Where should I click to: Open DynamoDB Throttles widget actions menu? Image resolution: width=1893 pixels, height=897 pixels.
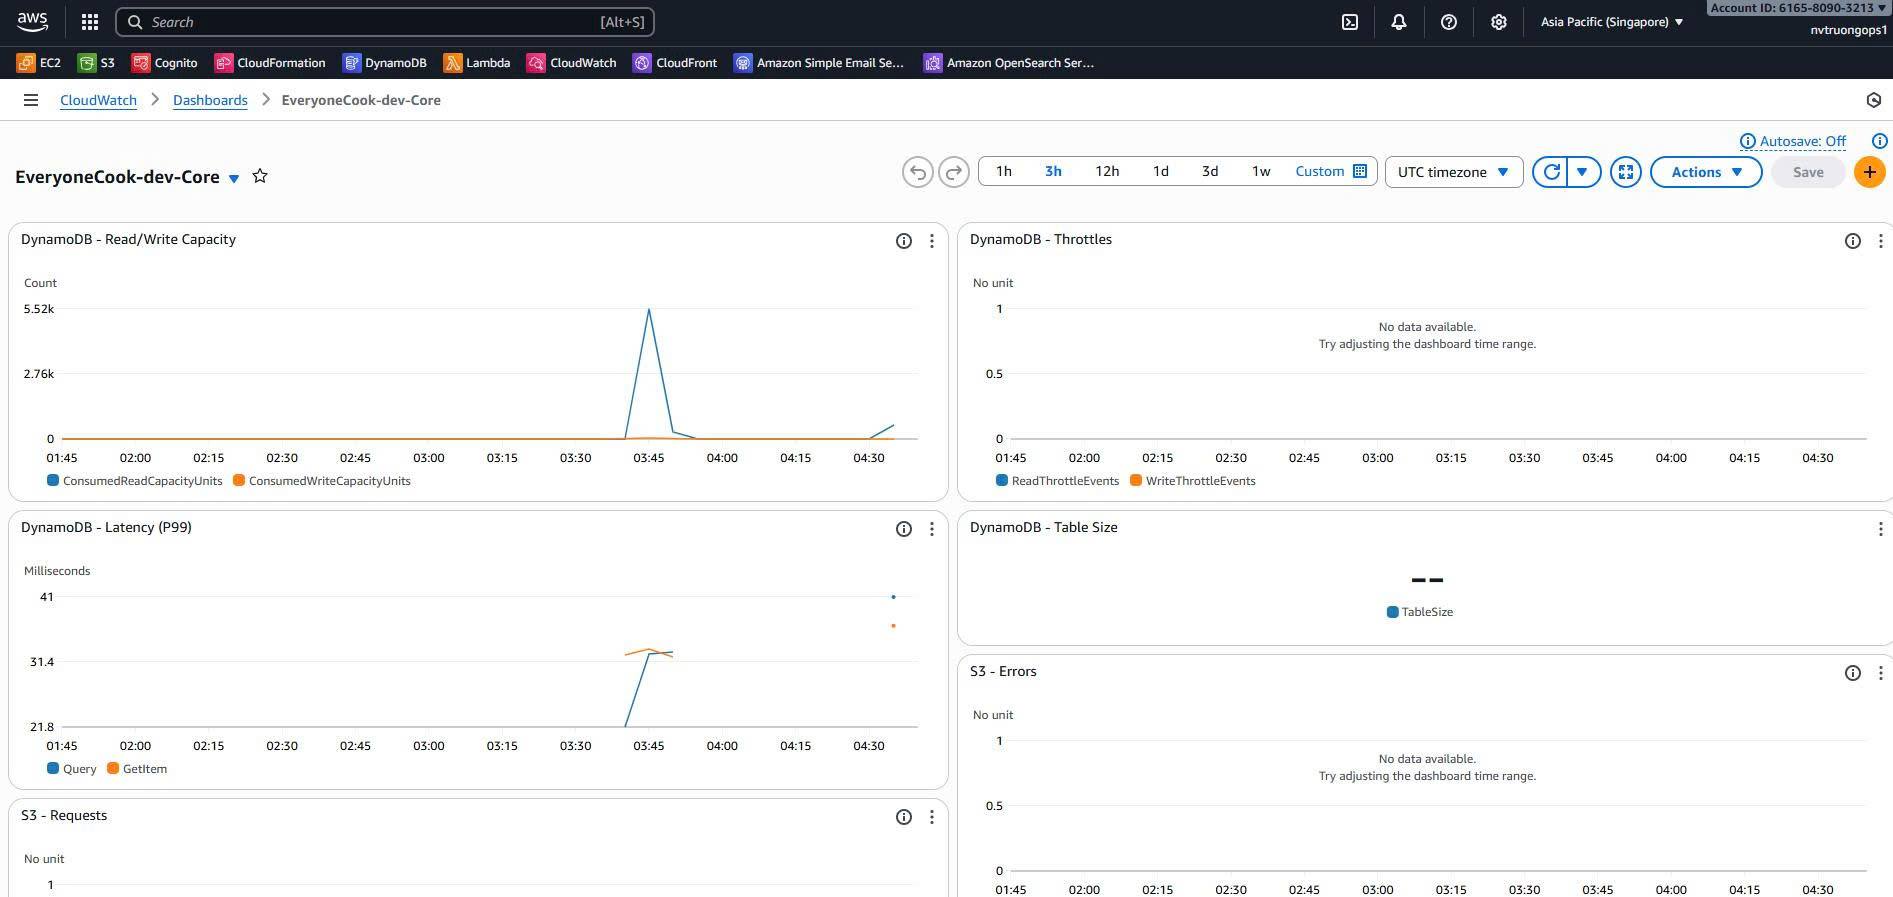[1881, 241]
